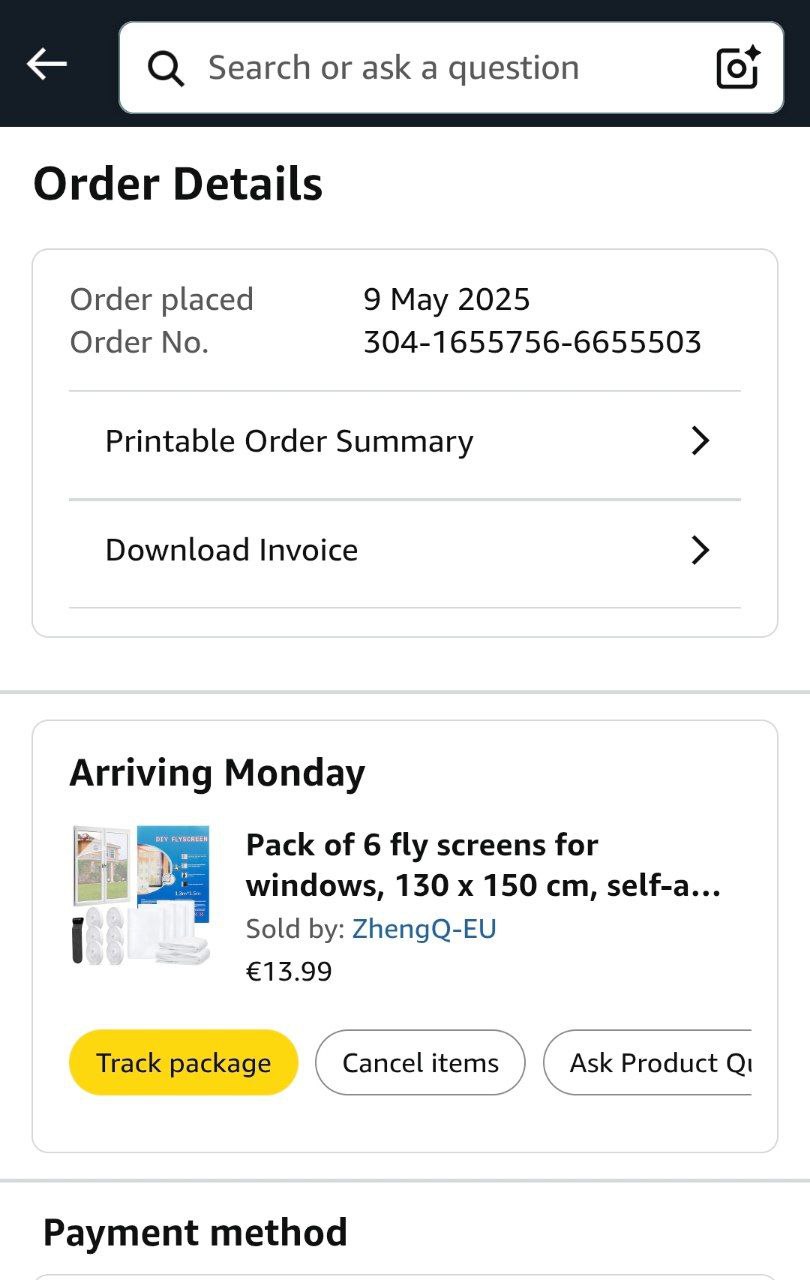The width and height of the screenshot is (810, 1280).
Task: Open the camera lens visual search
Action: click(739, 68)
